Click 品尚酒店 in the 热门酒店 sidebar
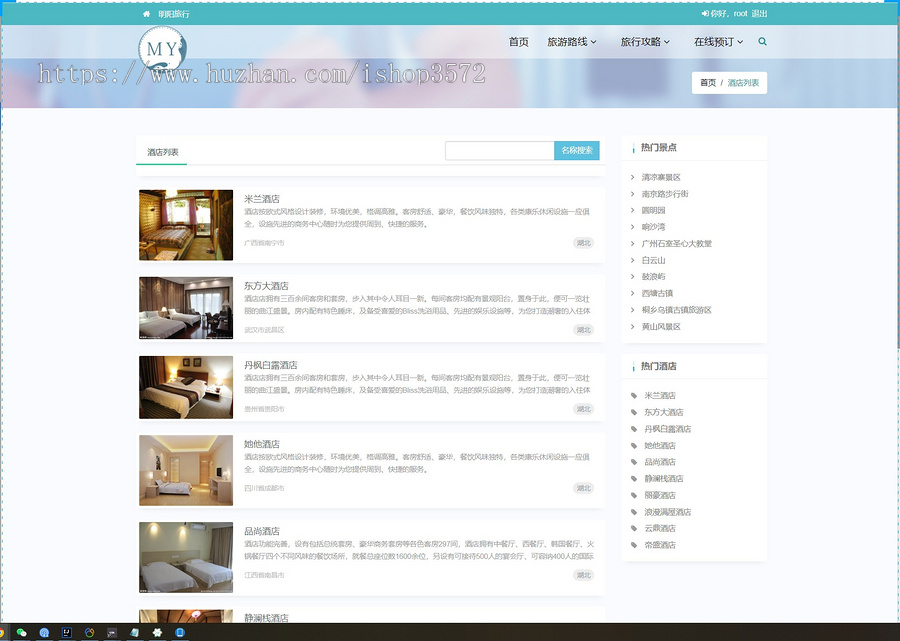Viewport: 900px width, 641px height. [660, 462]
